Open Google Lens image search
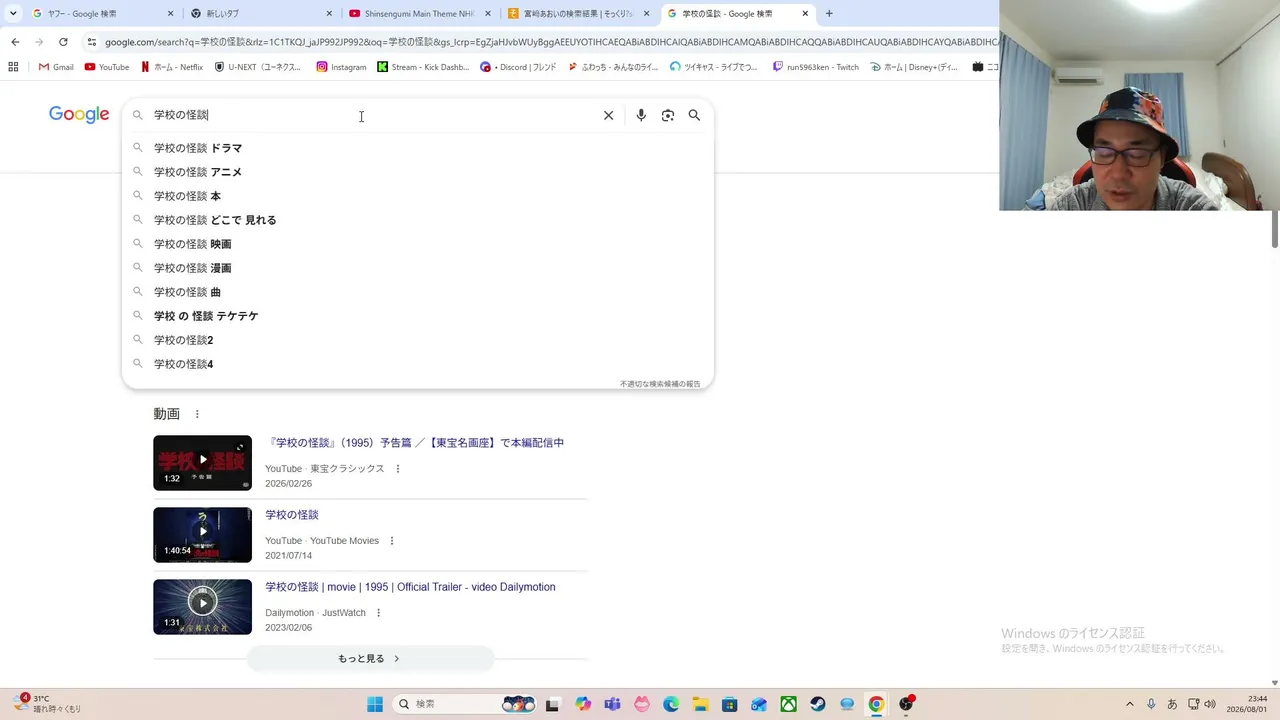 coord(668,115)
